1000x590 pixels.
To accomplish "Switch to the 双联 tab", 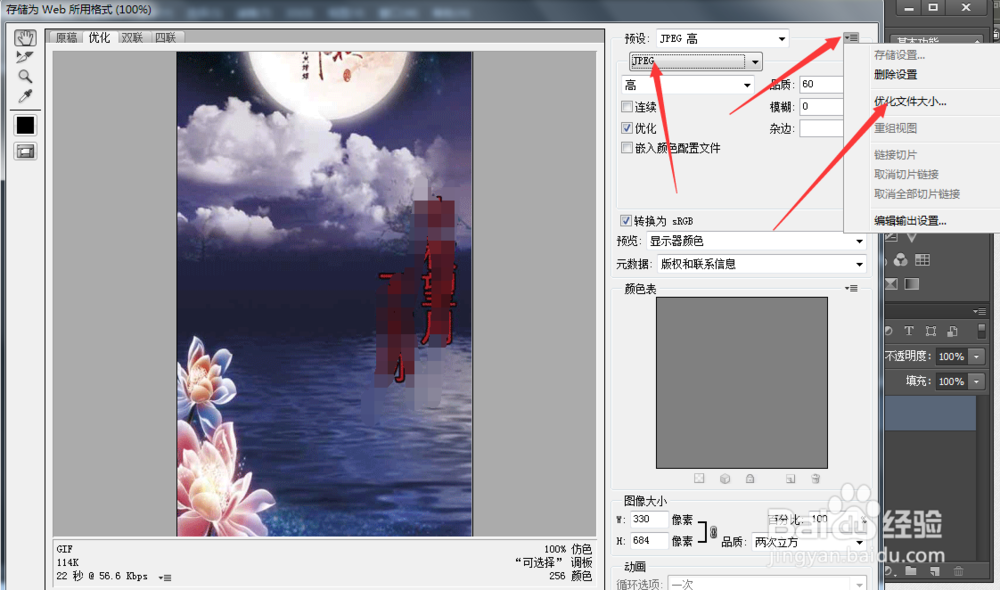I will click(x=130, y=37).
